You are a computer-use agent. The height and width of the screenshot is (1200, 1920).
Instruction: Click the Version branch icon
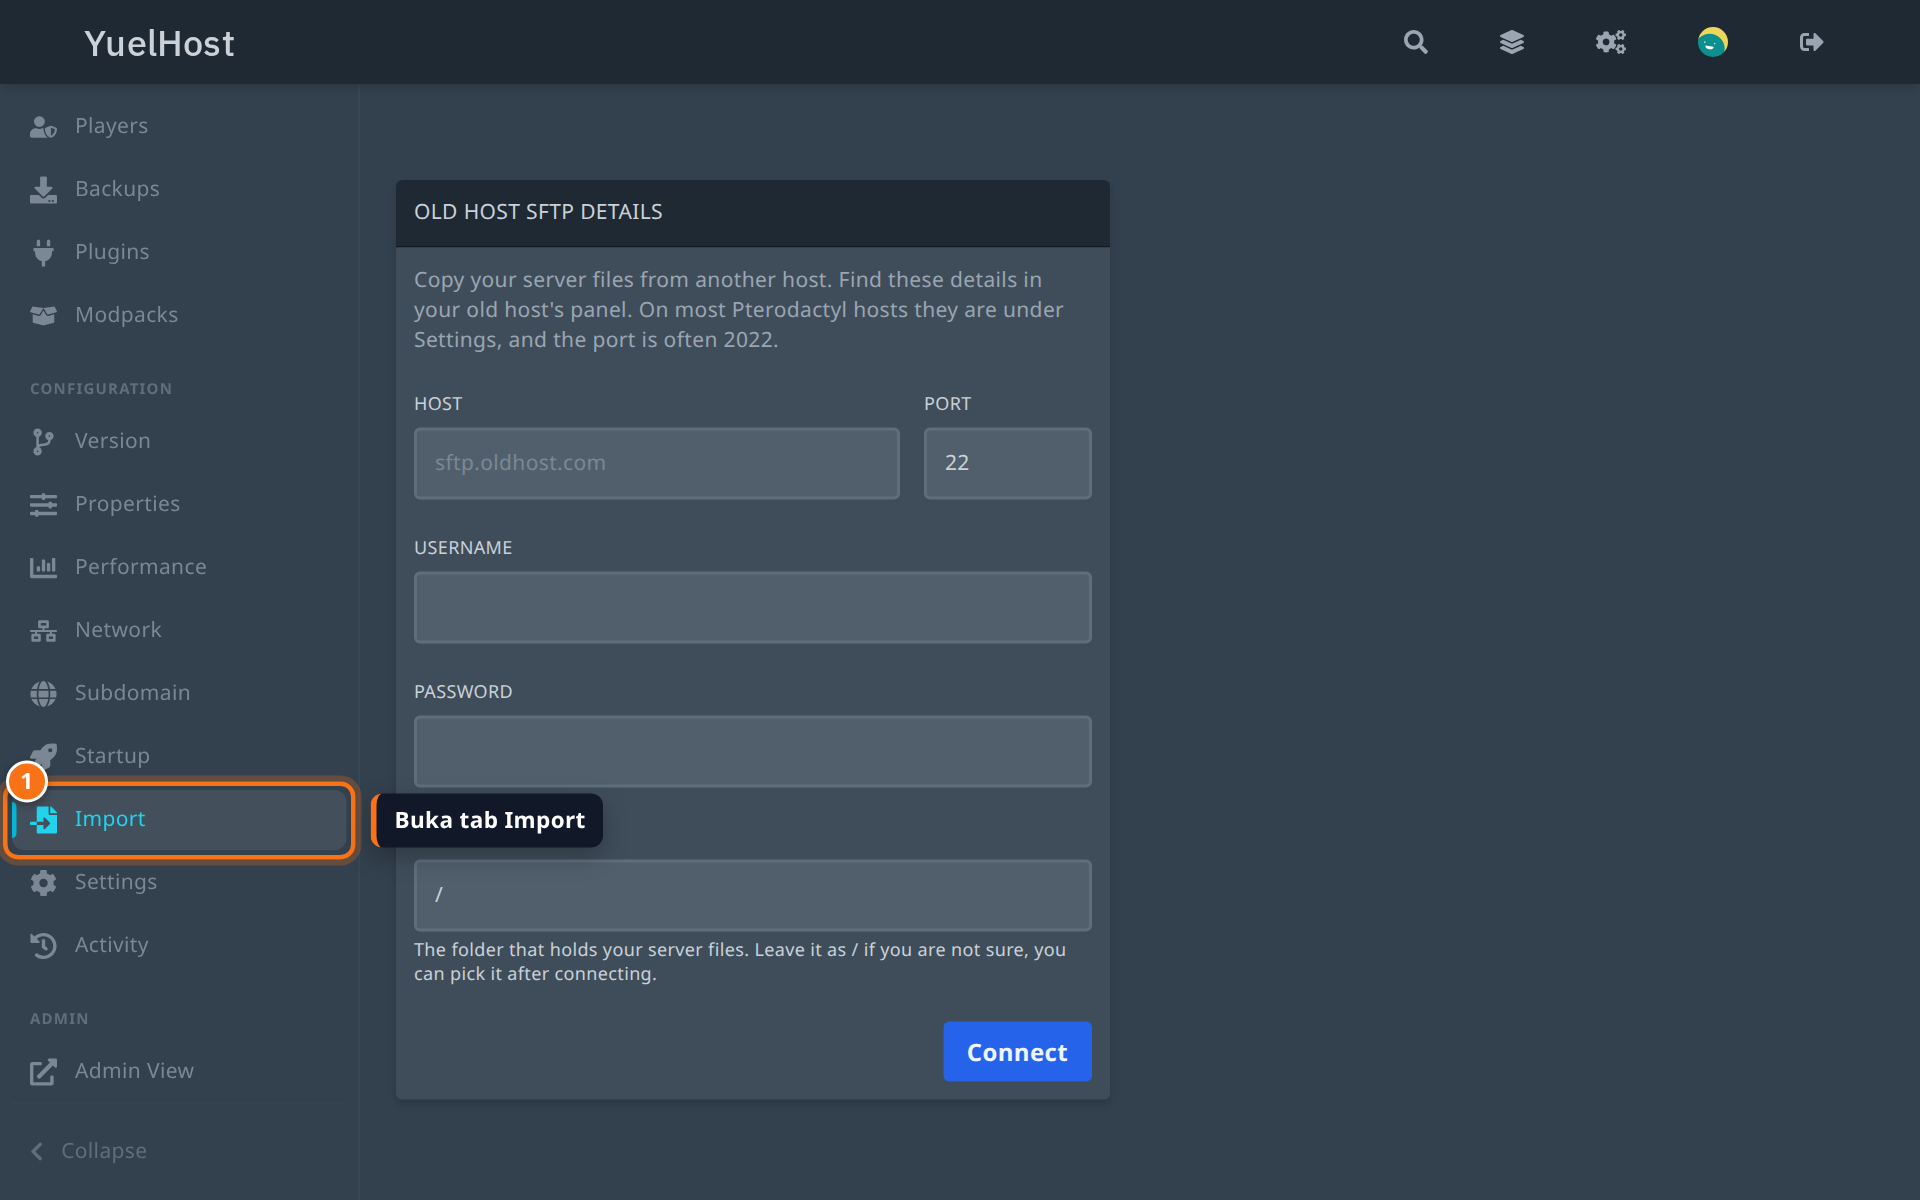tap(43, 441)
